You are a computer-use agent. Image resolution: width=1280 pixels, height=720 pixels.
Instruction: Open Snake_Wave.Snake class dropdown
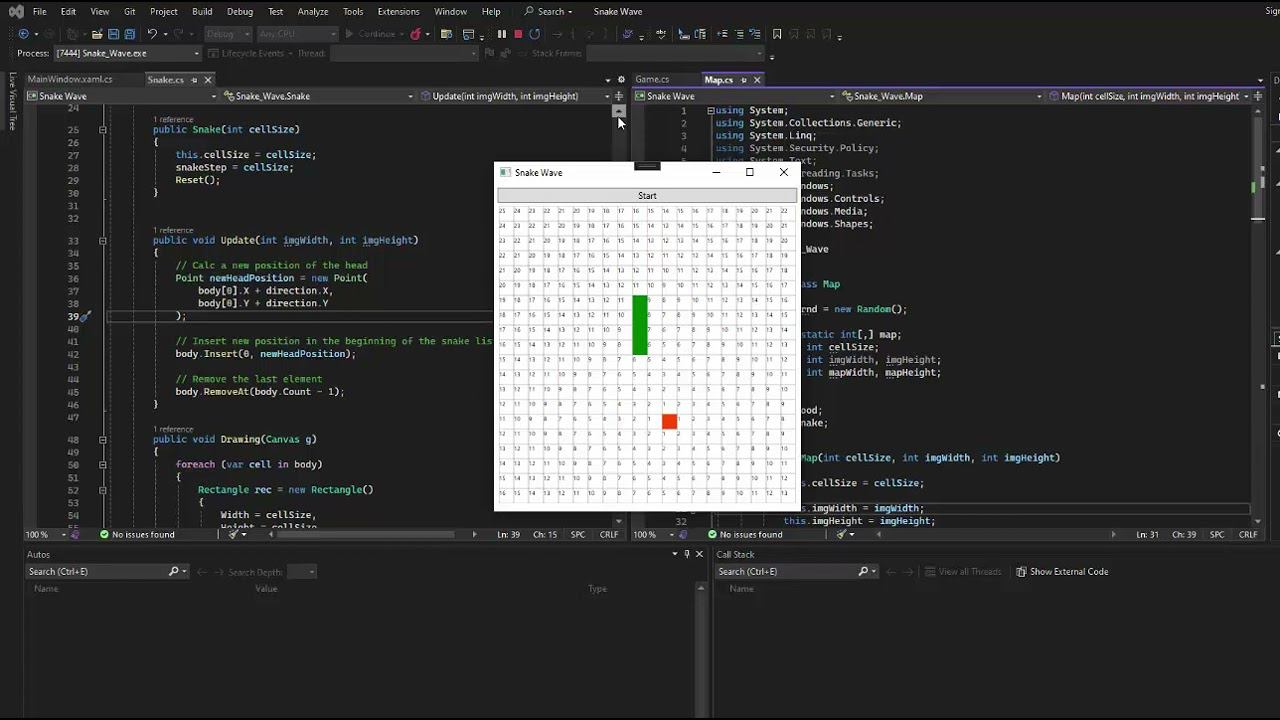coord(320,96)
